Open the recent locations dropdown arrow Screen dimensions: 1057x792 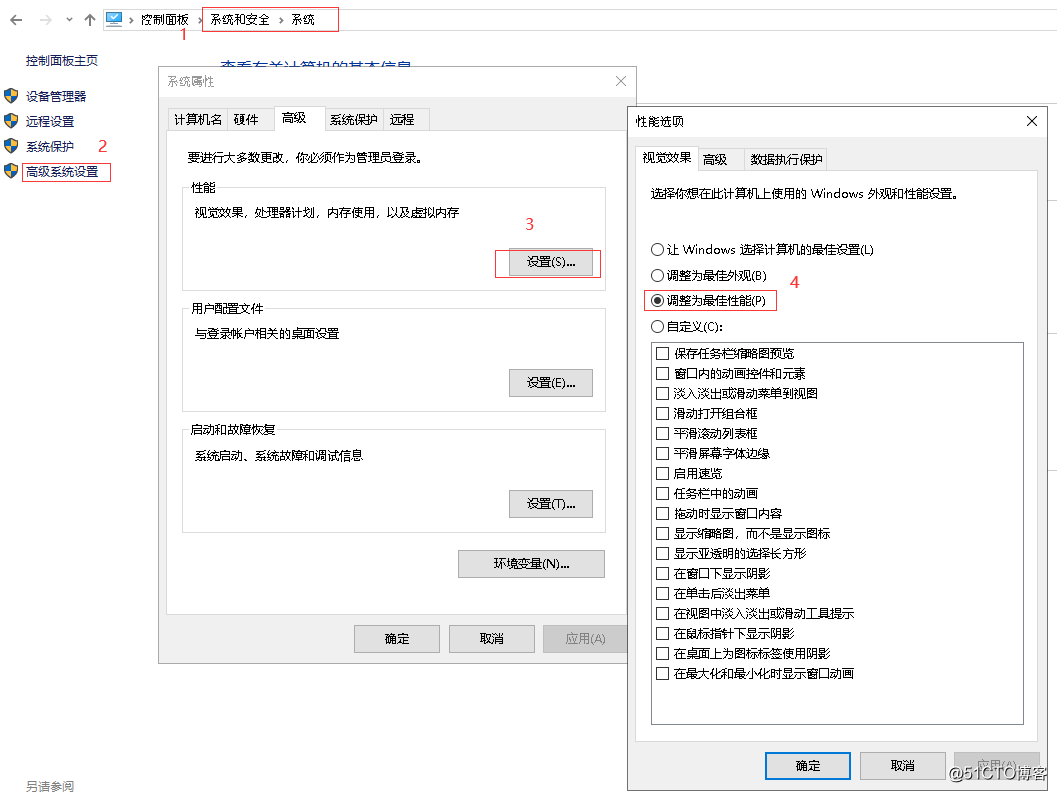pos(69,20)
